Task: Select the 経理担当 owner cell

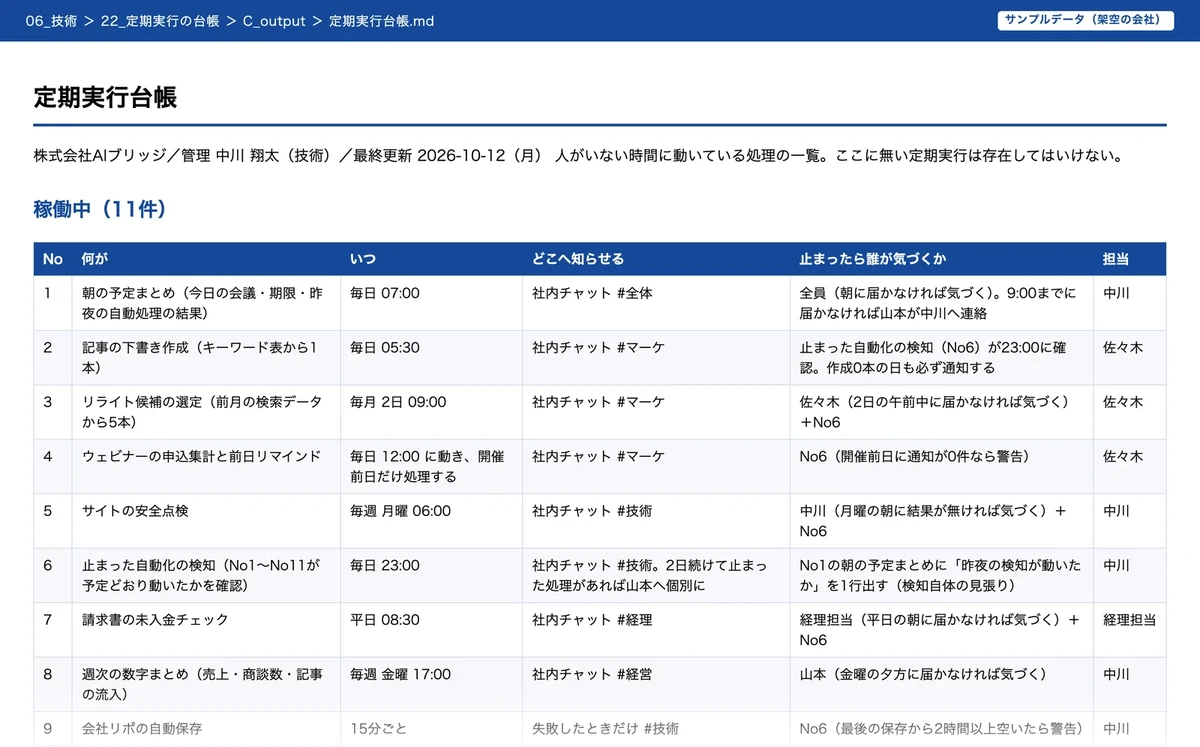Action: coord(1130,629)
